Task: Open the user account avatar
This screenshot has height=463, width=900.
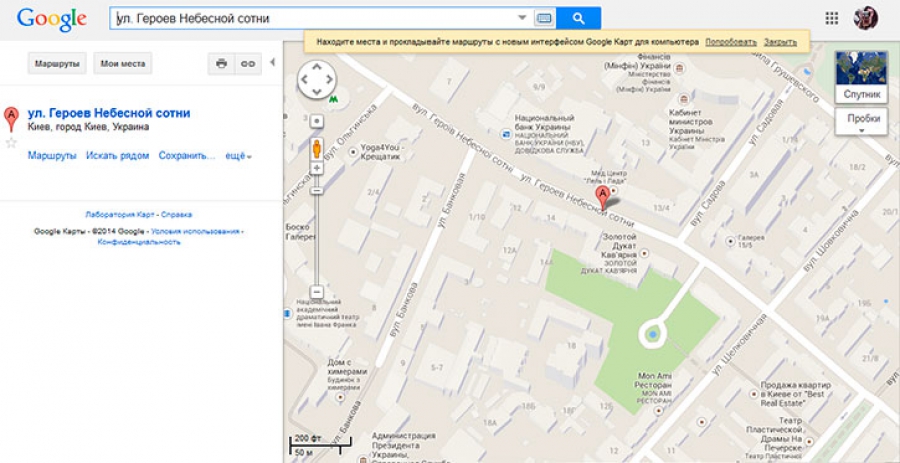Action: (x=866, y=18)
